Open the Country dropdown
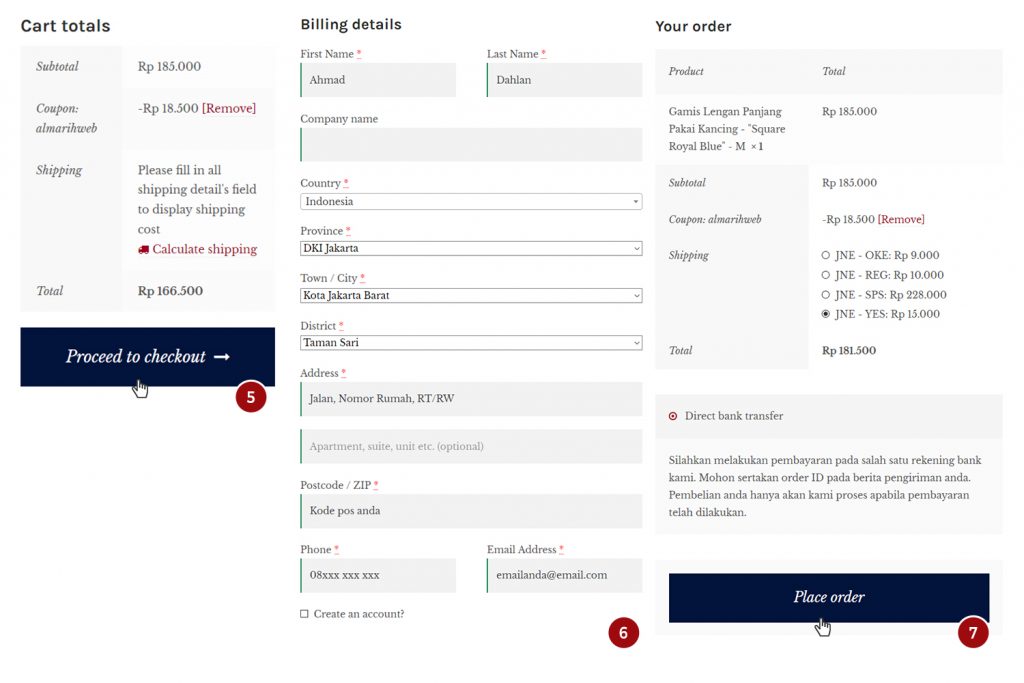Image resolution: width=1024 pixels, height=683 pixels. (x=470, y=202)
